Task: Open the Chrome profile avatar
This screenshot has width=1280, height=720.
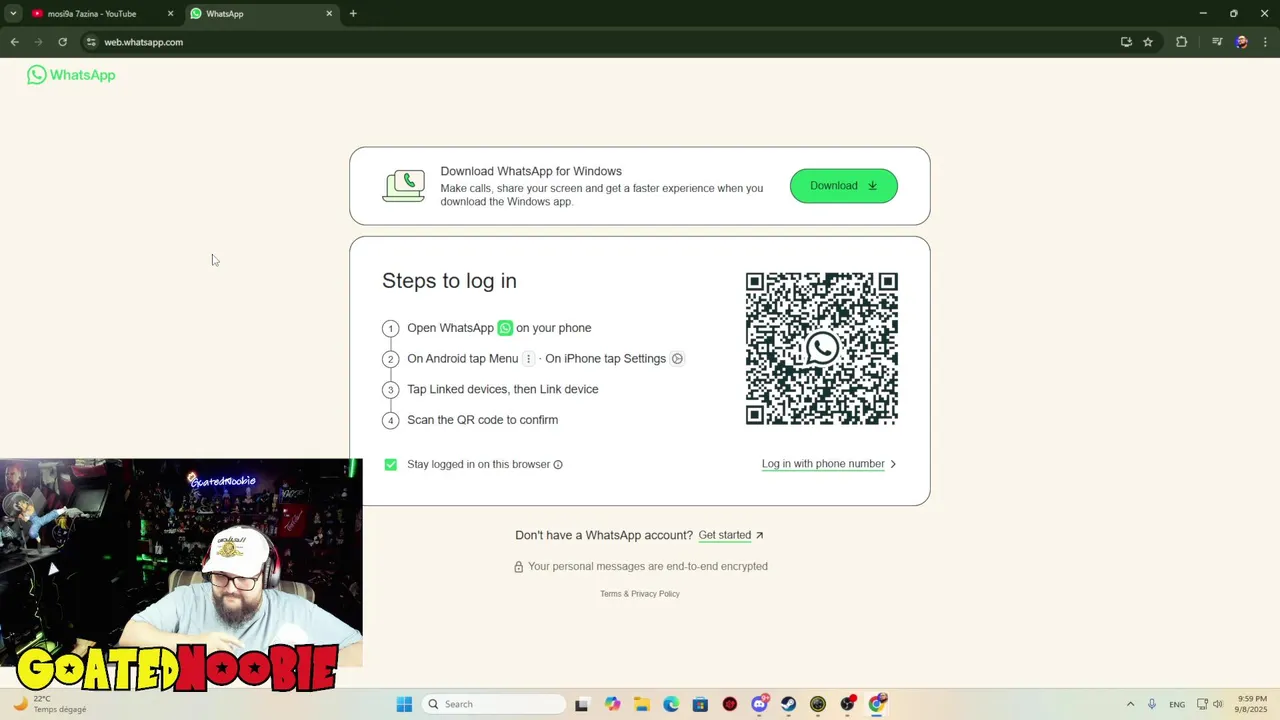Action: [1242, 42]
